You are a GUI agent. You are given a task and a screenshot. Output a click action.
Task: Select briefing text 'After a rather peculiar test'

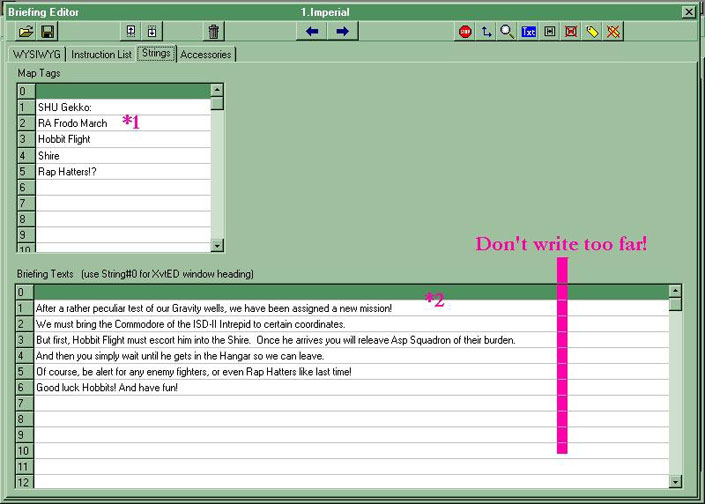pyautogui.click(x=352, y=308)
